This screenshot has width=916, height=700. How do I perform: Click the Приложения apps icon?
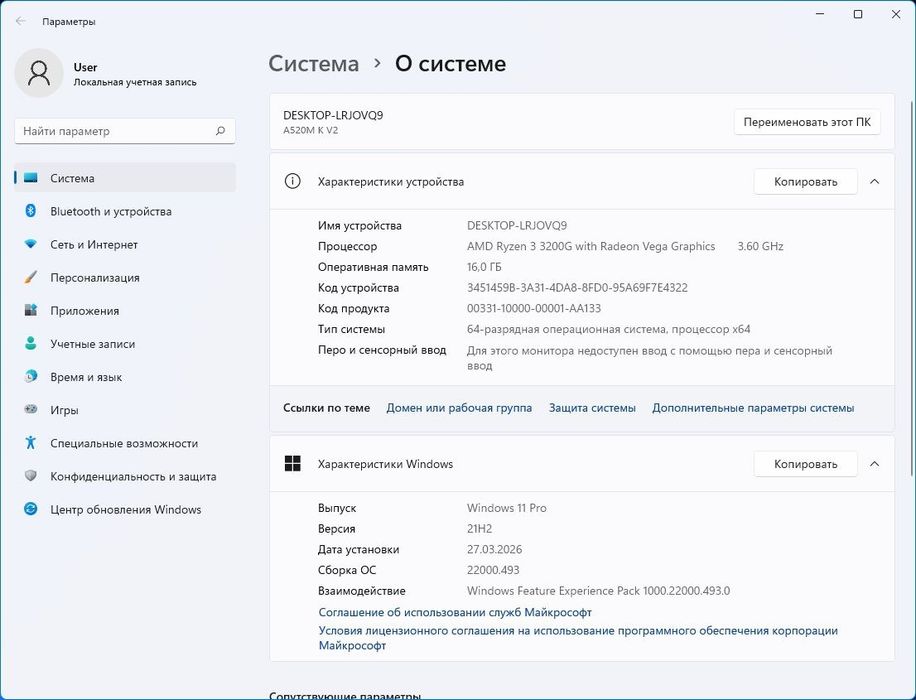point(31,310)
